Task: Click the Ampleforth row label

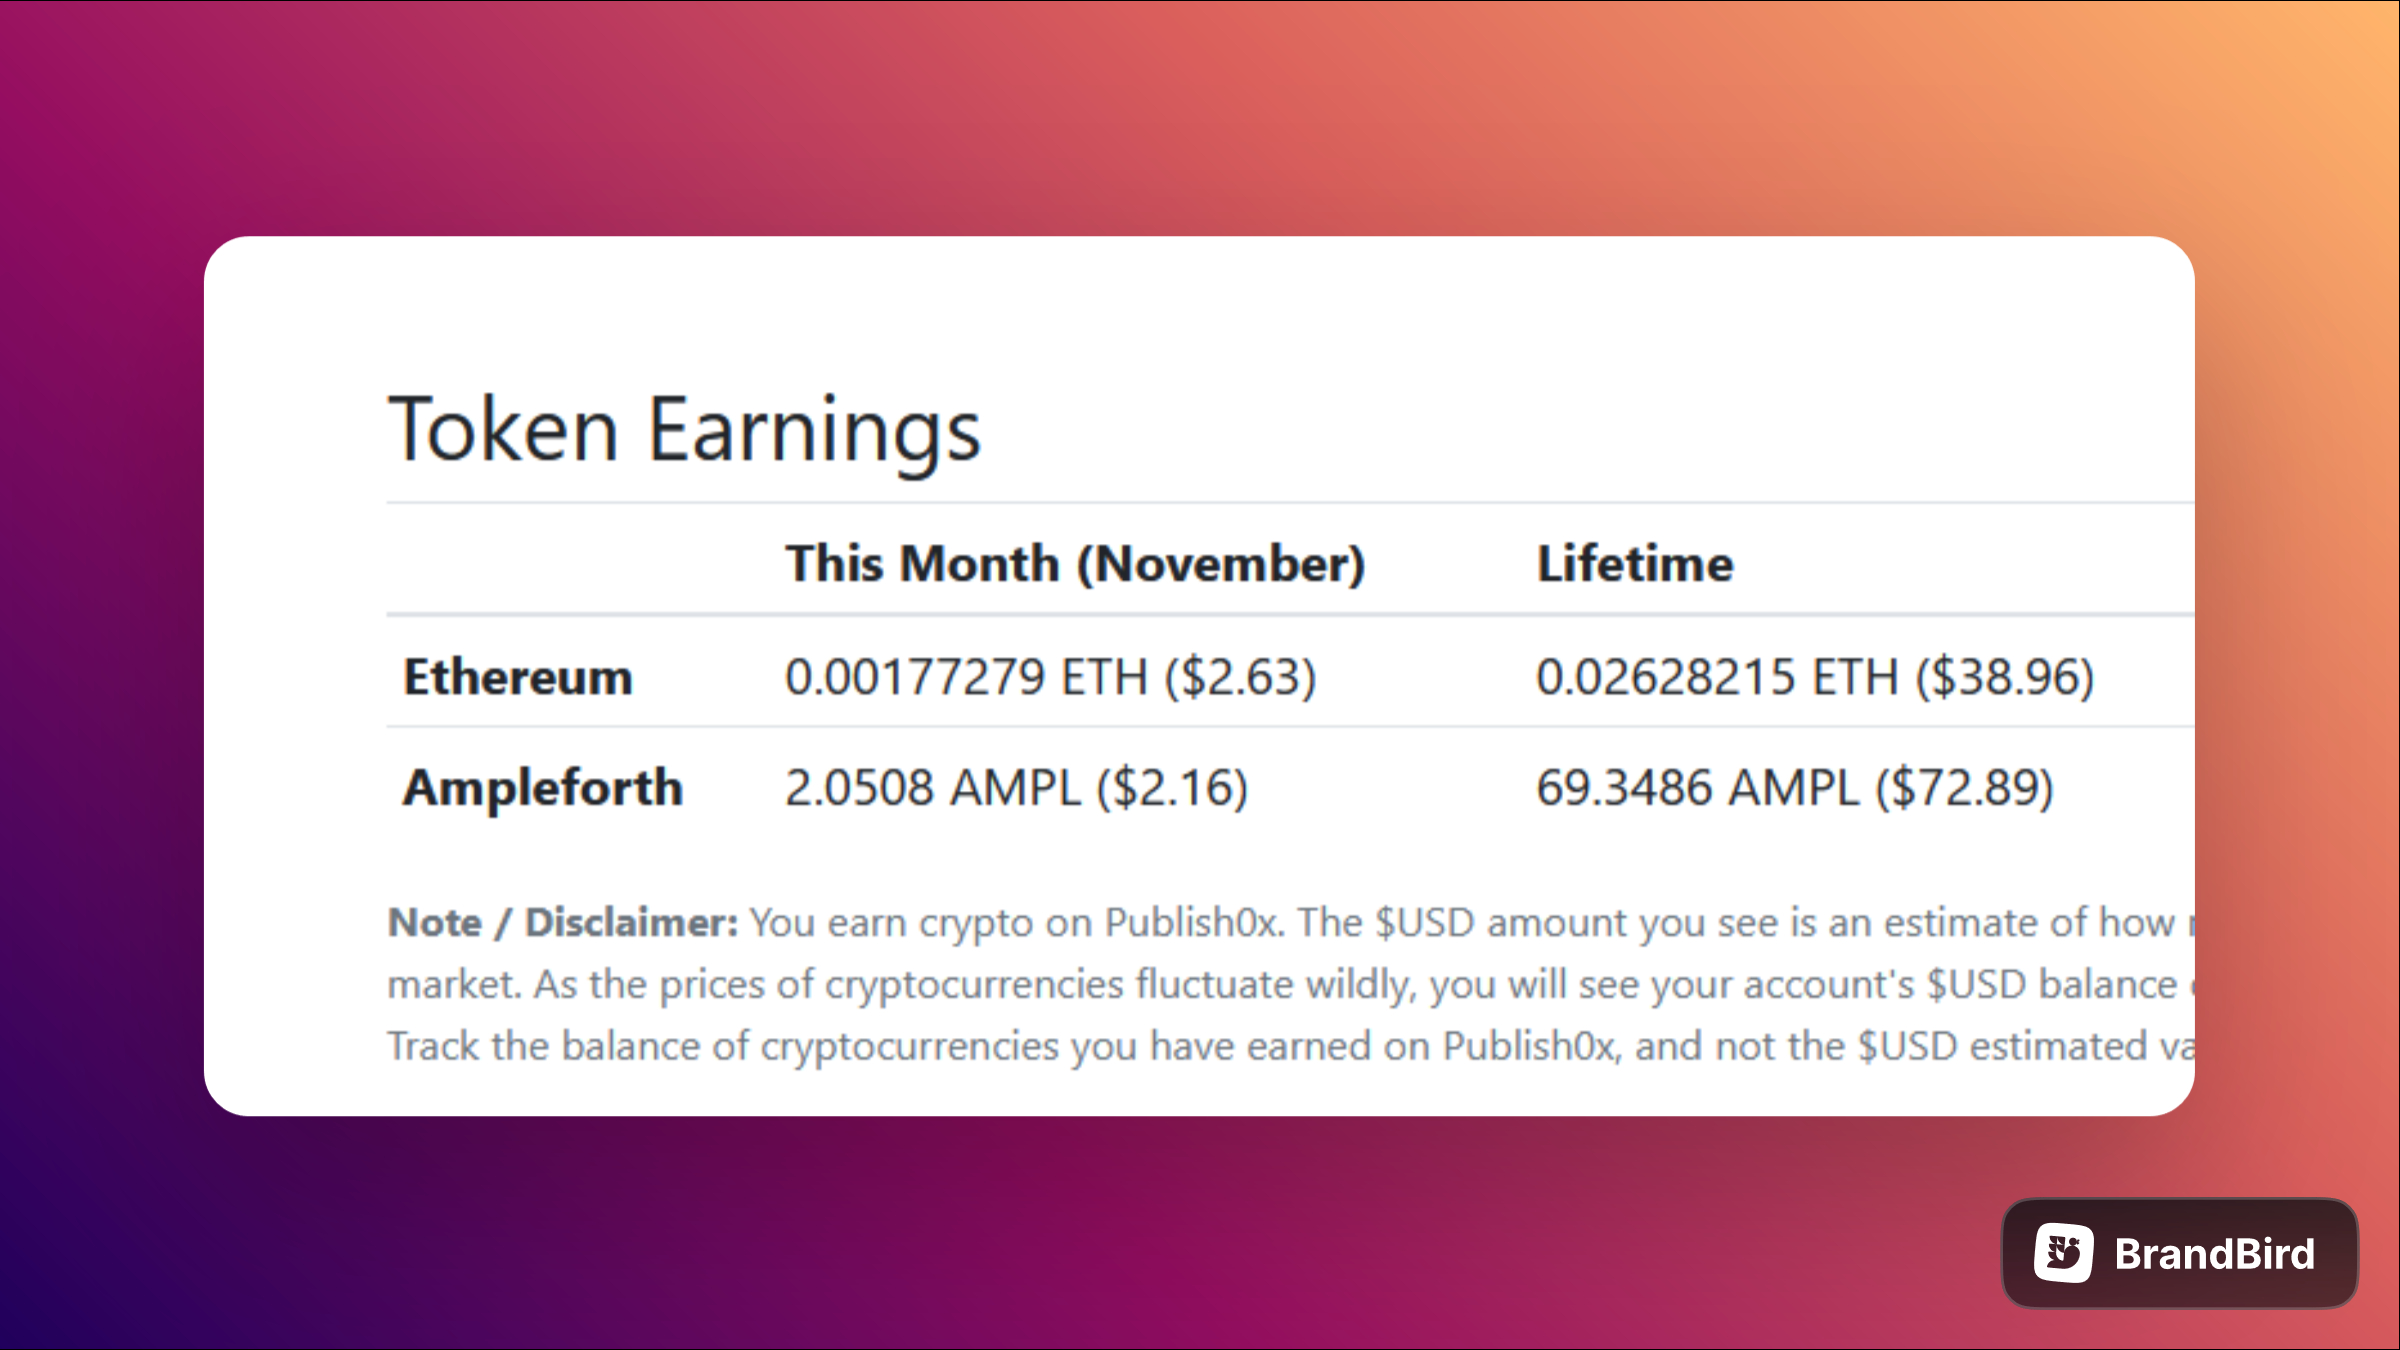Action: point(543,788)
